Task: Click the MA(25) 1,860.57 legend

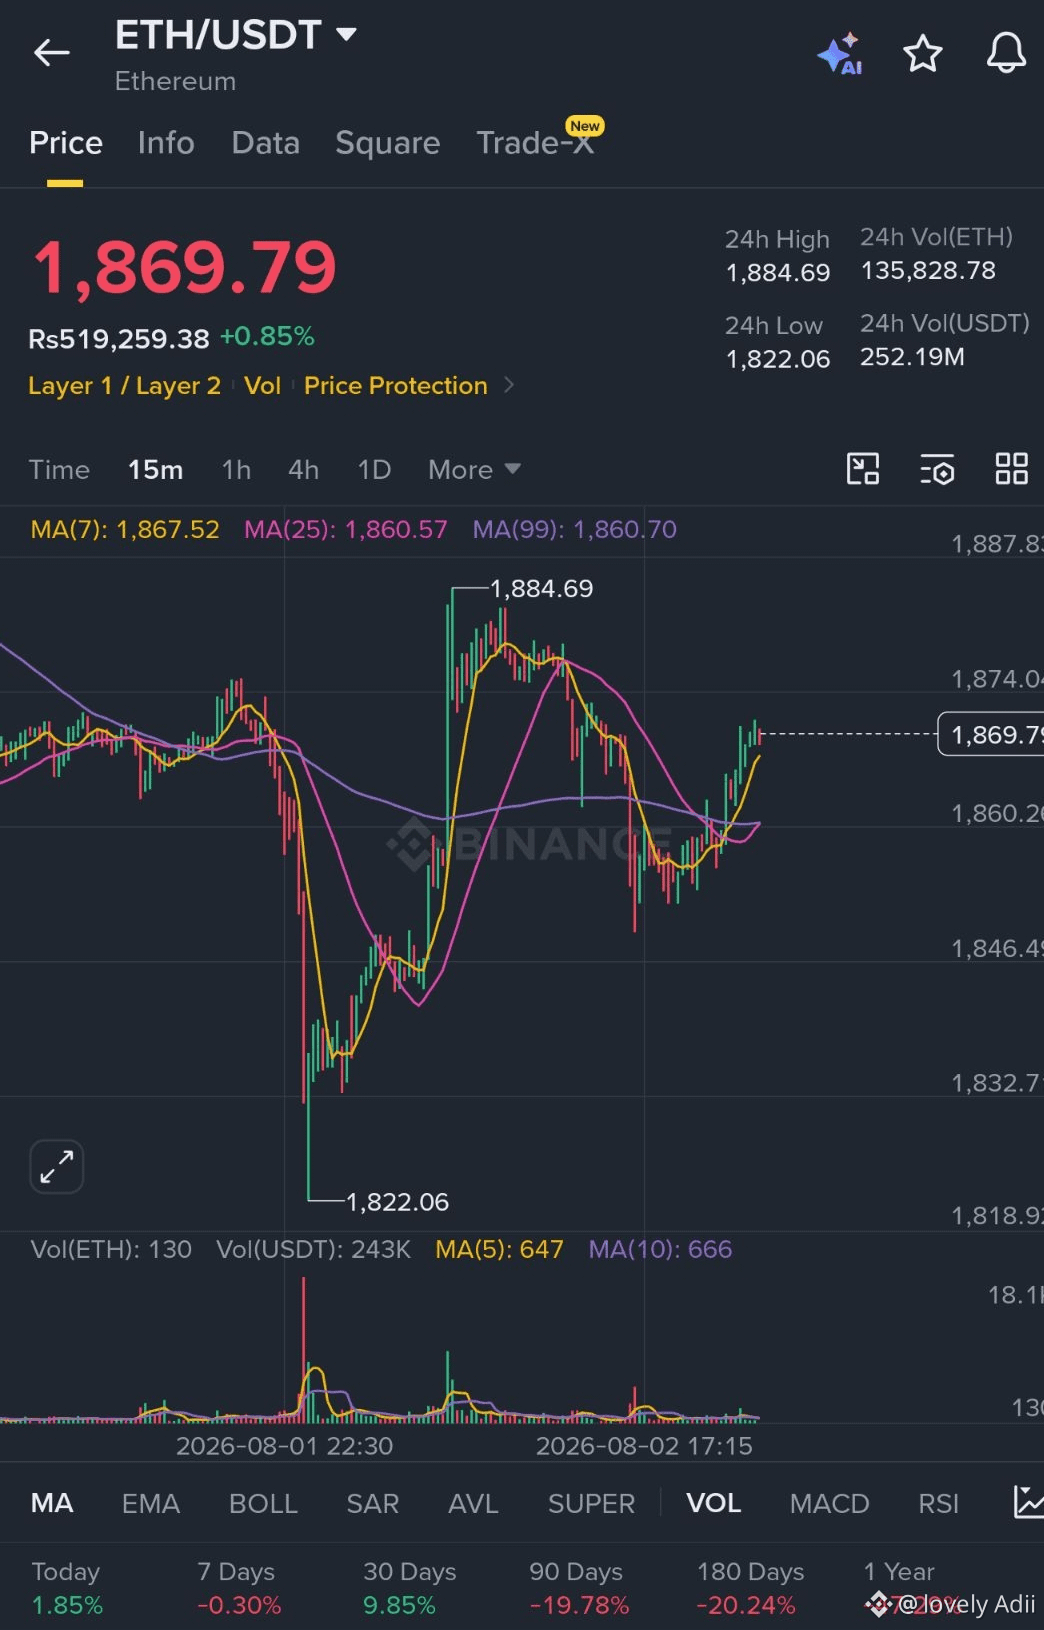Action: [x=346, y=529]
